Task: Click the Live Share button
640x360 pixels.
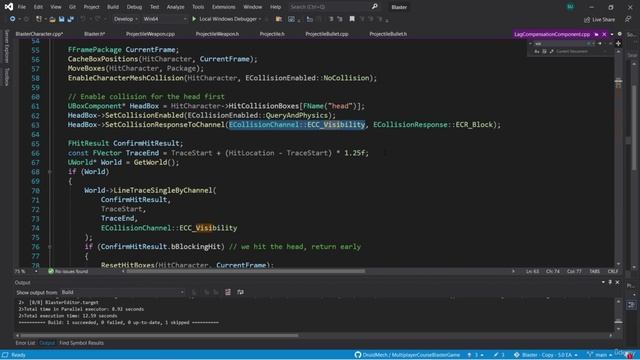Action: click(599, 19)
